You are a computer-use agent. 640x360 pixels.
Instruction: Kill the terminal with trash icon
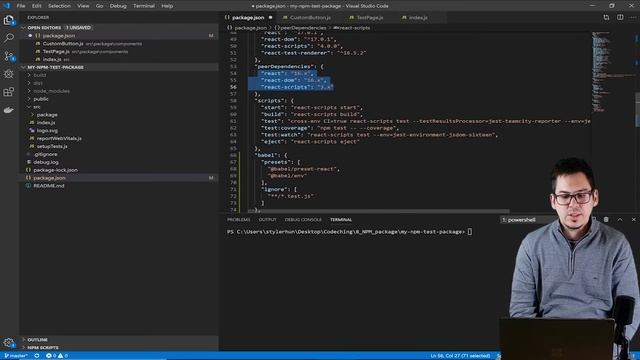click(606, 220)
